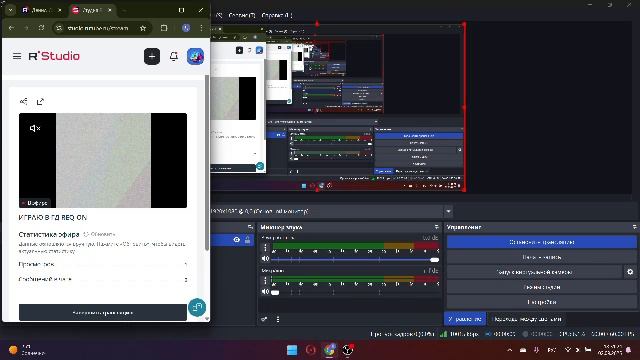Show hidden icons chevron in system tray

pos(509,350)
